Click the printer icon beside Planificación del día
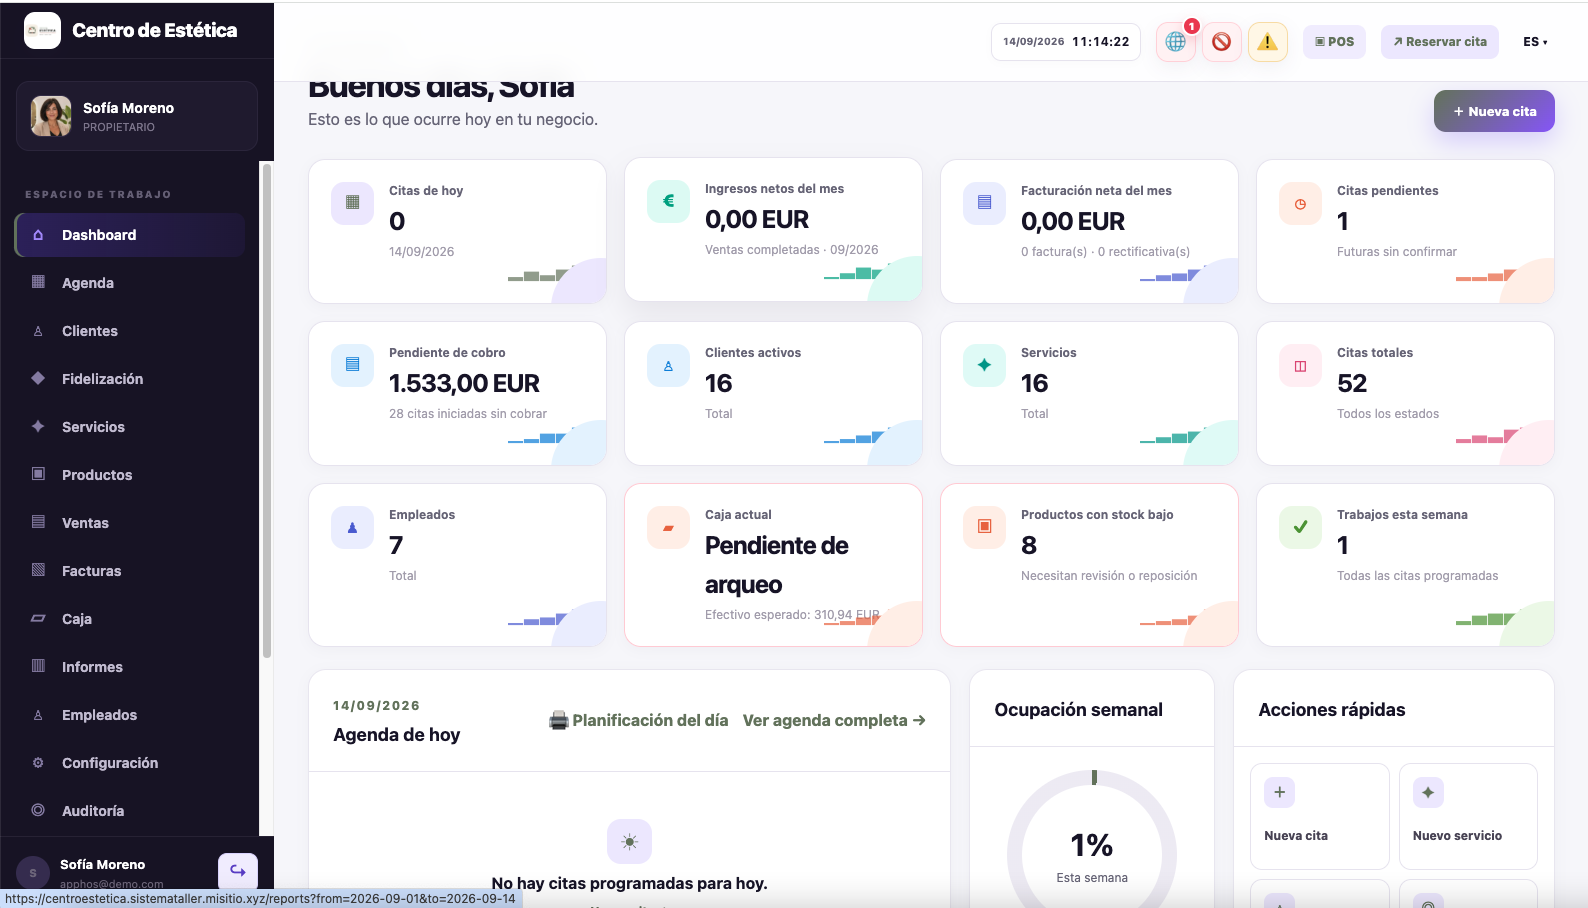Viewport: 1588px width, 908px height. [x=559, y=720]
